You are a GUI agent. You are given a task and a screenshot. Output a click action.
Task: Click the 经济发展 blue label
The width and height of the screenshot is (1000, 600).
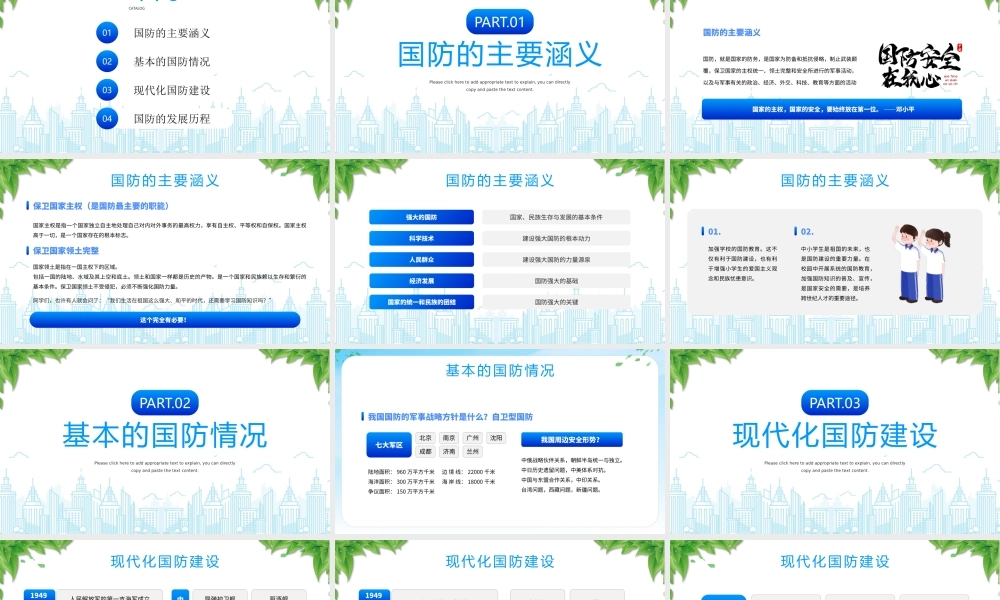[421, 281]
